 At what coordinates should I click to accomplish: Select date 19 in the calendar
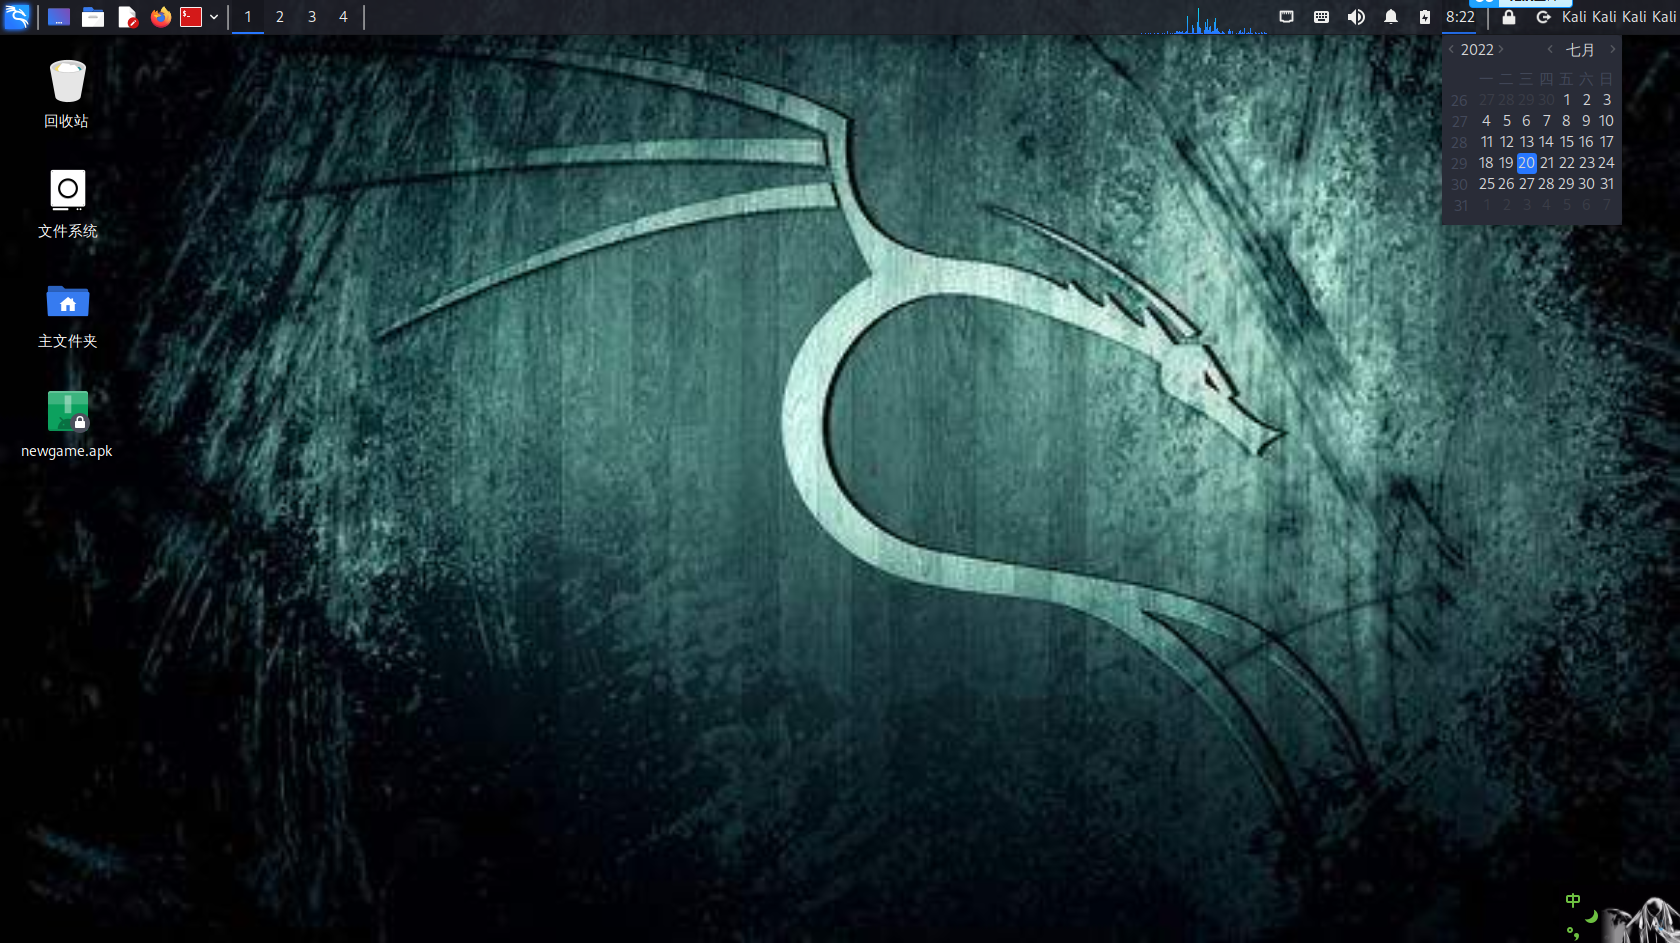(1506, 163)
